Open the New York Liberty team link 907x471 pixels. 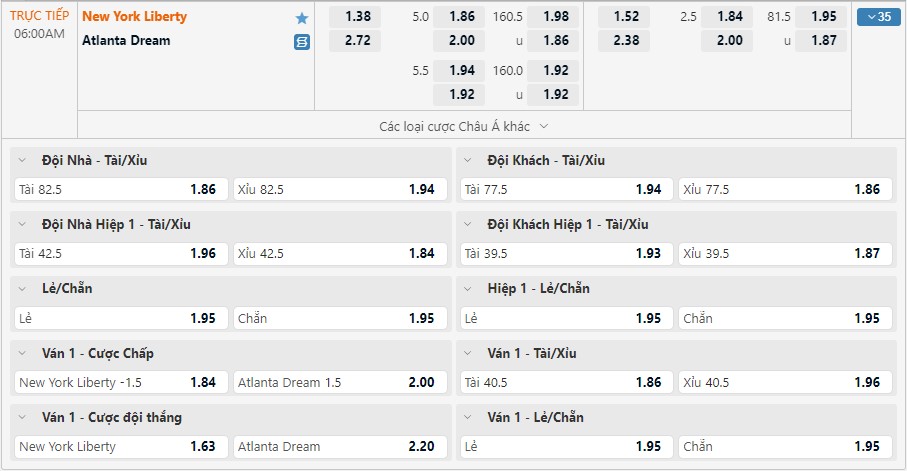coord(134,17)
